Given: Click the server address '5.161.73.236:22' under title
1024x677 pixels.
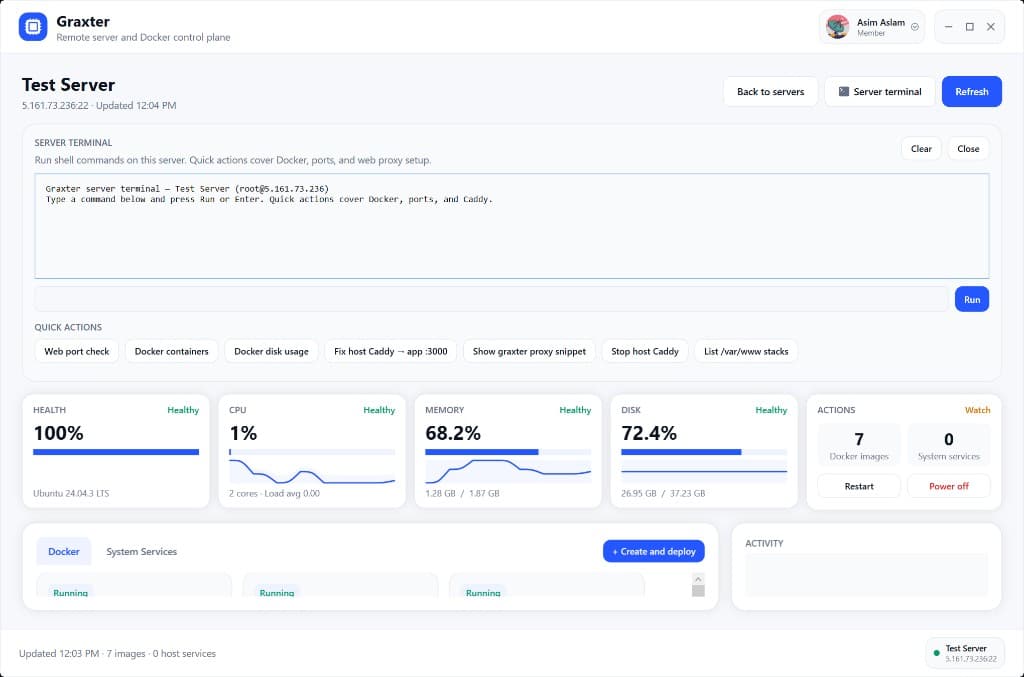Looking at the screenshot, I should tap(55, 105).
